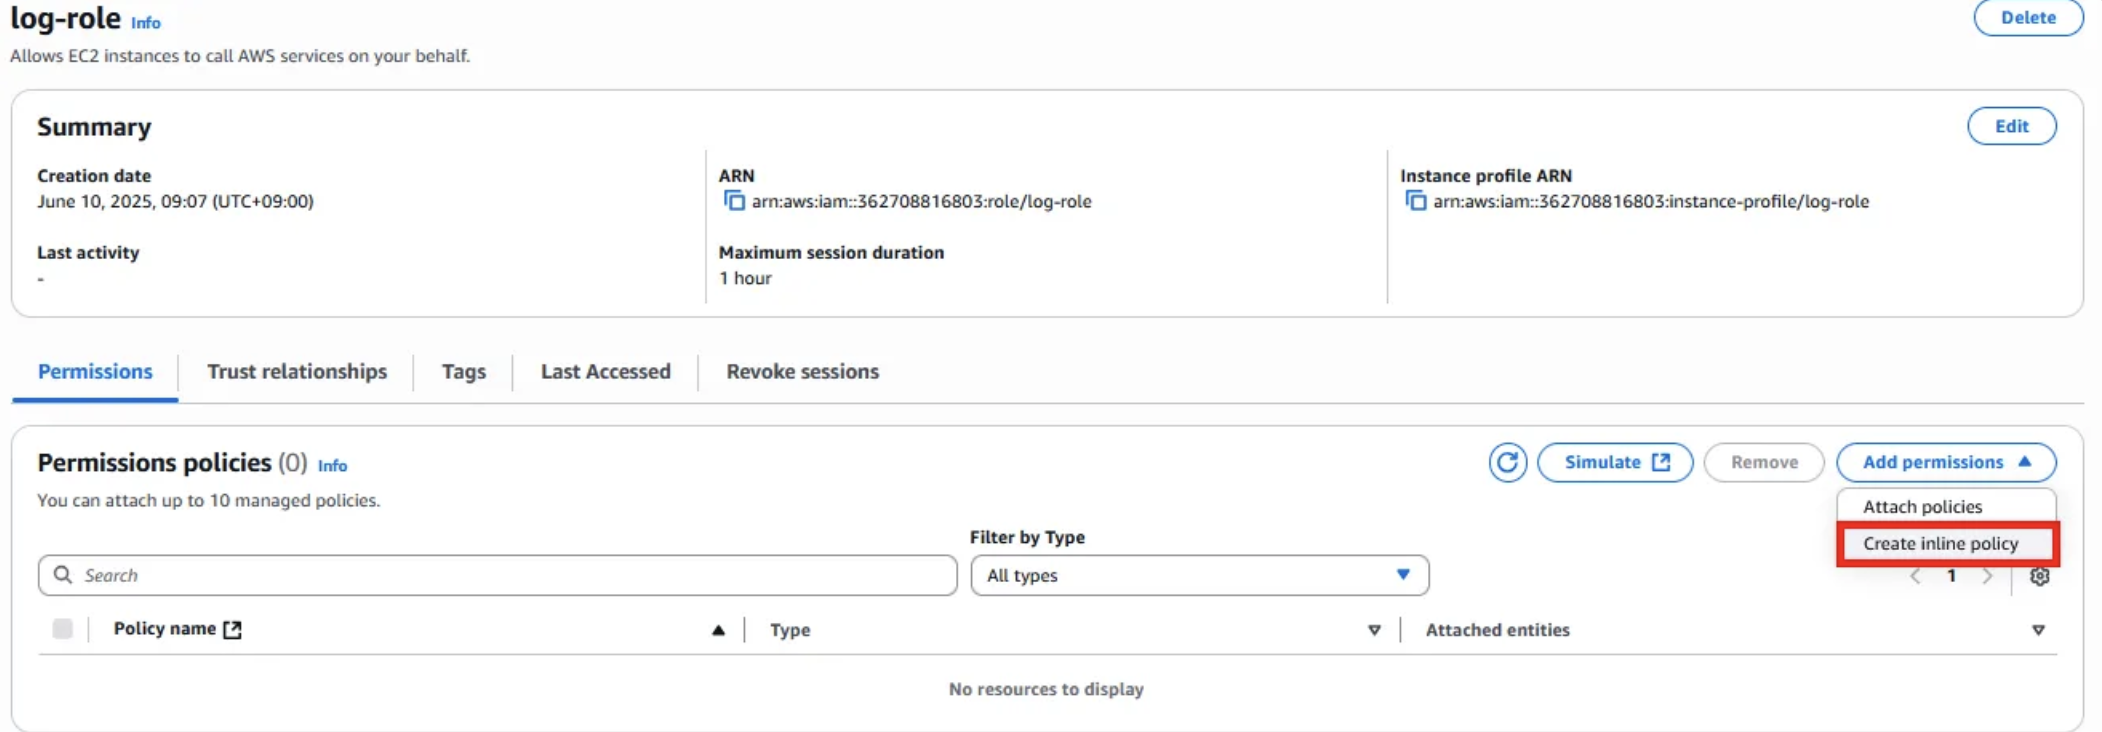Screen dimensions: 2102x732
Task: Click the Delete role button
Action: (2028, 17)
